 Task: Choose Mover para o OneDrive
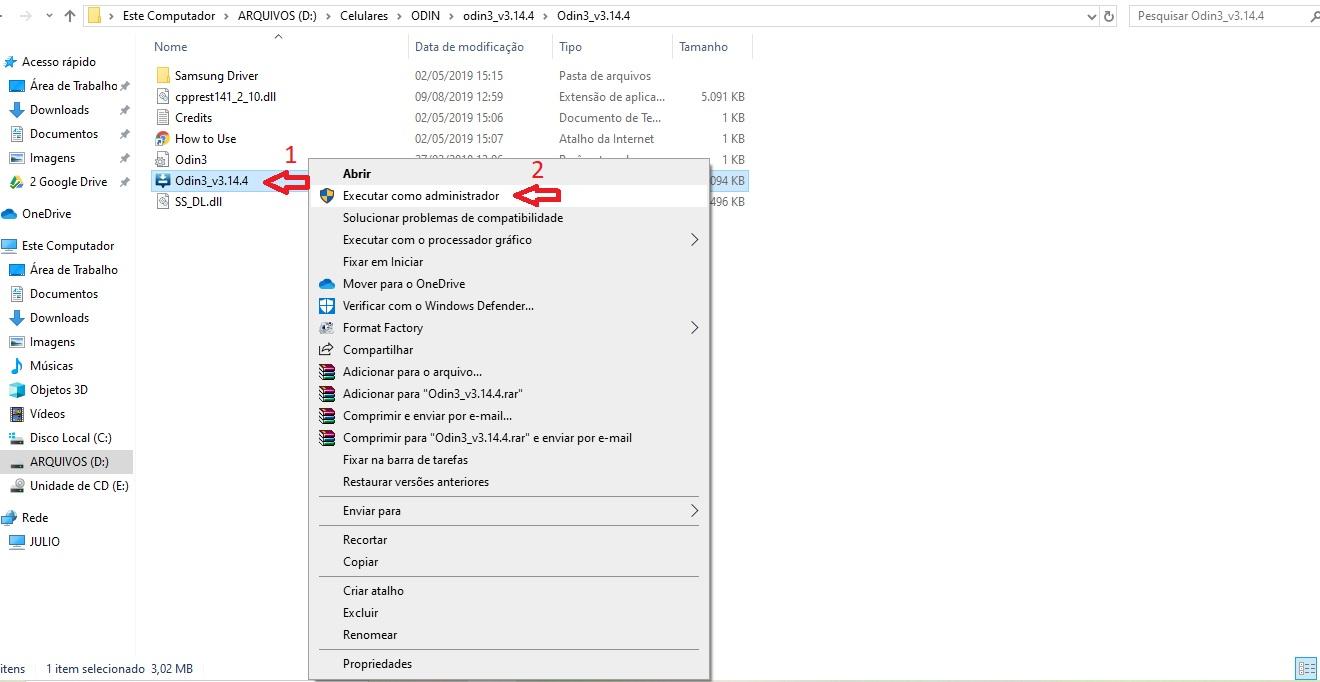click(x=509, y=284)
